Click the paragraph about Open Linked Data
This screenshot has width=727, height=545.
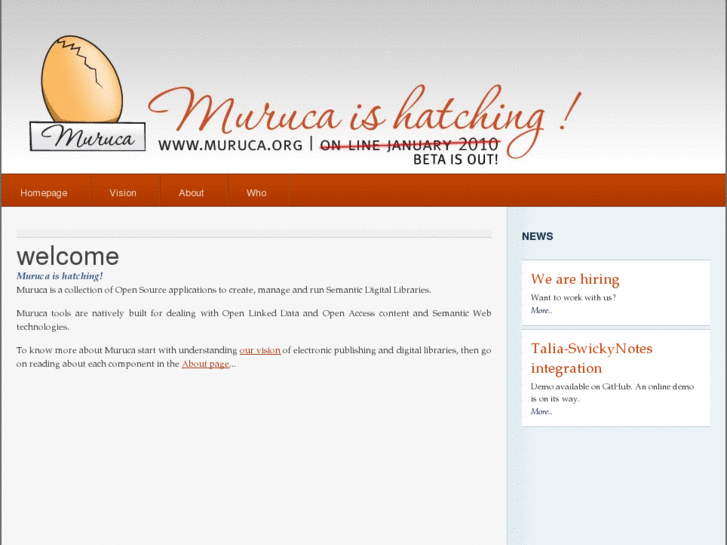click(254, 320)
